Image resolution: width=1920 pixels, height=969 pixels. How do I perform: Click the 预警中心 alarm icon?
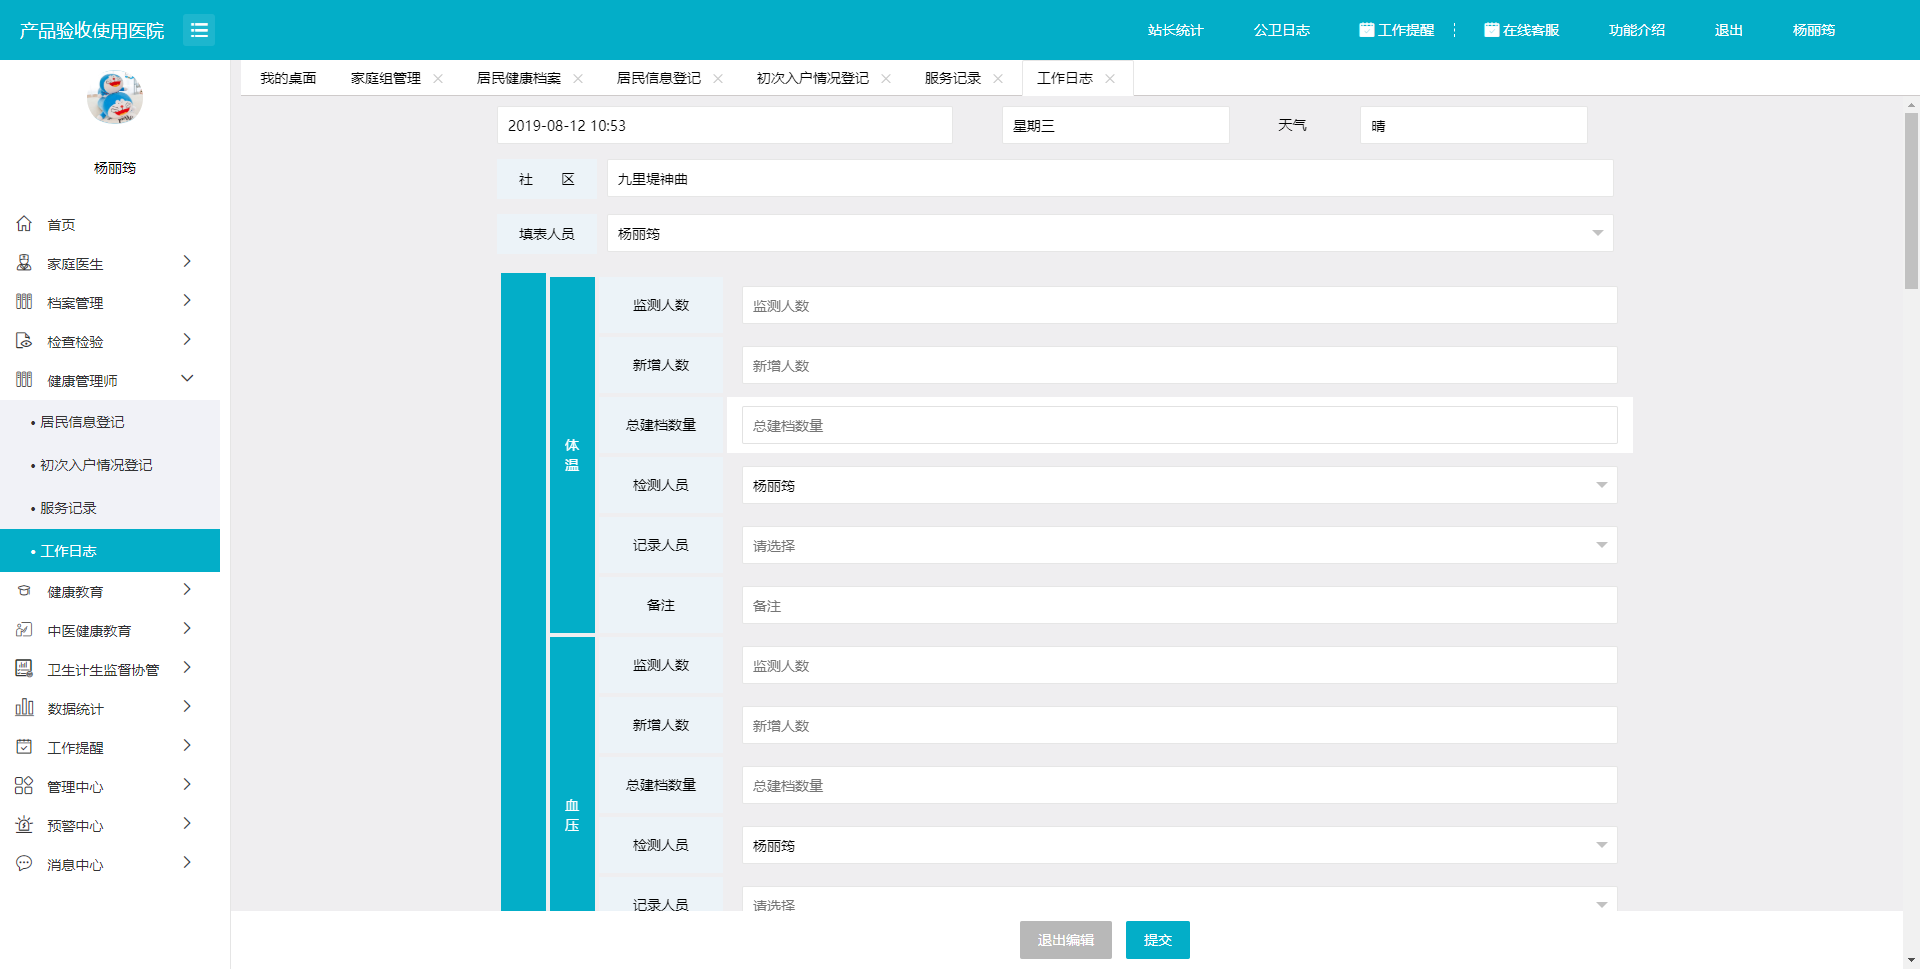point(24,825)
